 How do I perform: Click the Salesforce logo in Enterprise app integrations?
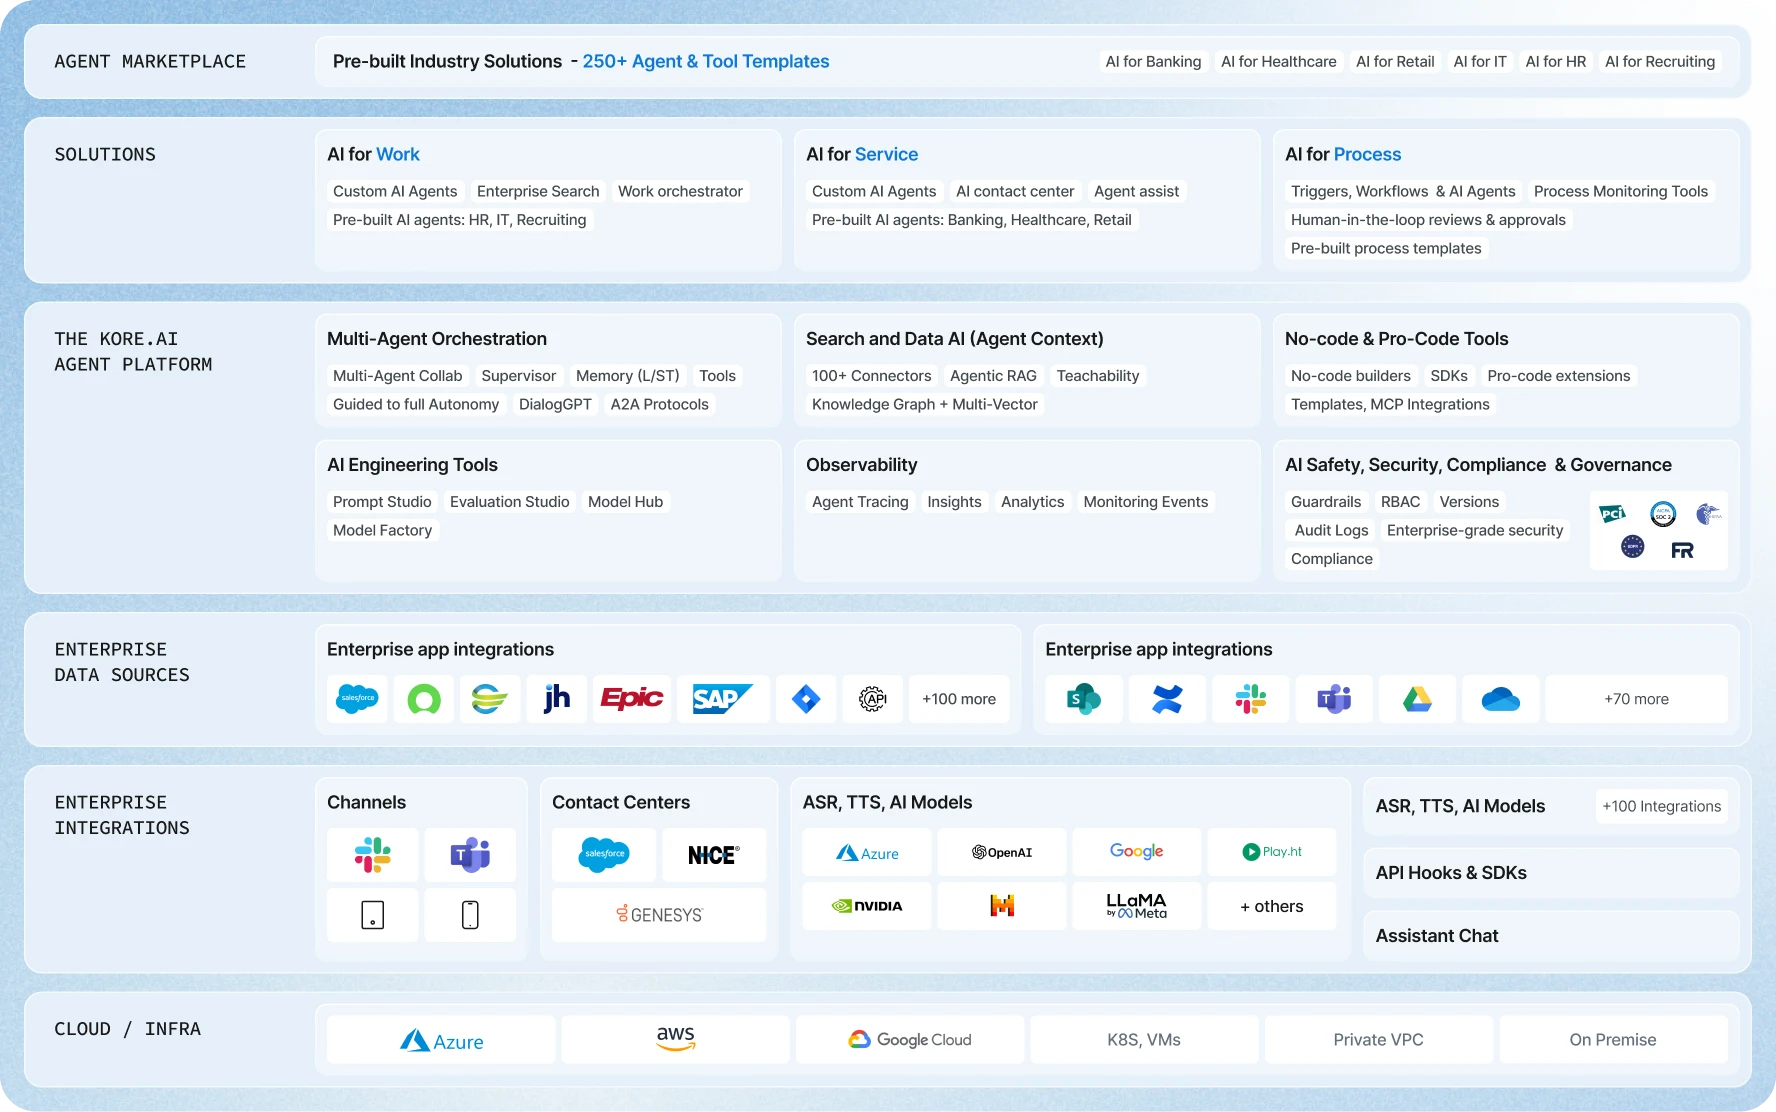(x=357, y=698)
